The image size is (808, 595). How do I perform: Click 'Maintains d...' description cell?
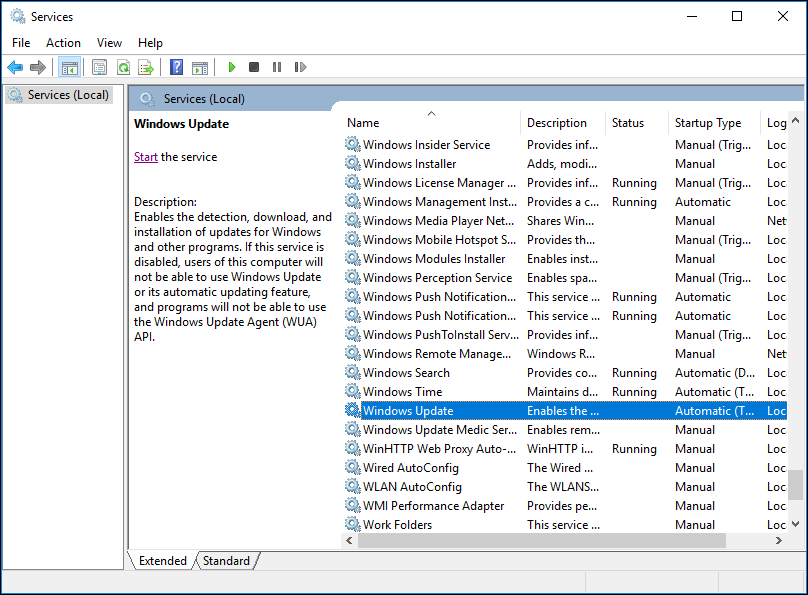tap(562, 392)
